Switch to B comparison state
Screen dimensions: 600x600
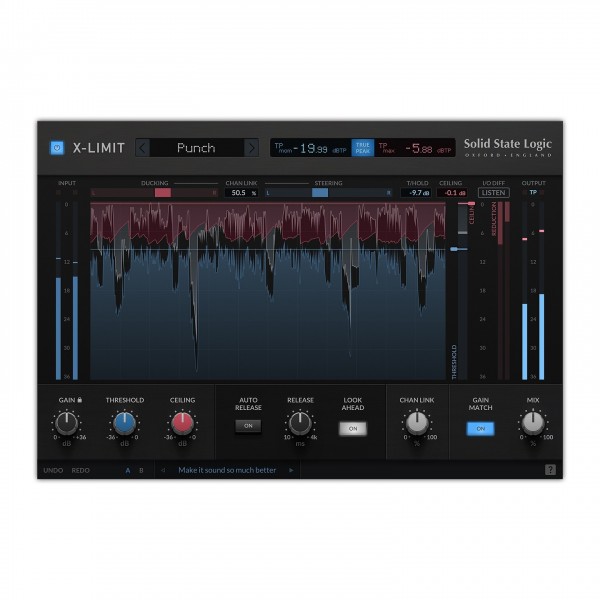(141, 470)
